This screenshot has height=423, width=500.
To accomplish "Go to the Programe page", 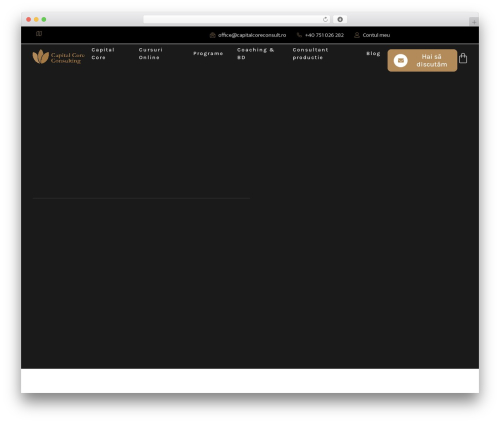I will point(208,53).
